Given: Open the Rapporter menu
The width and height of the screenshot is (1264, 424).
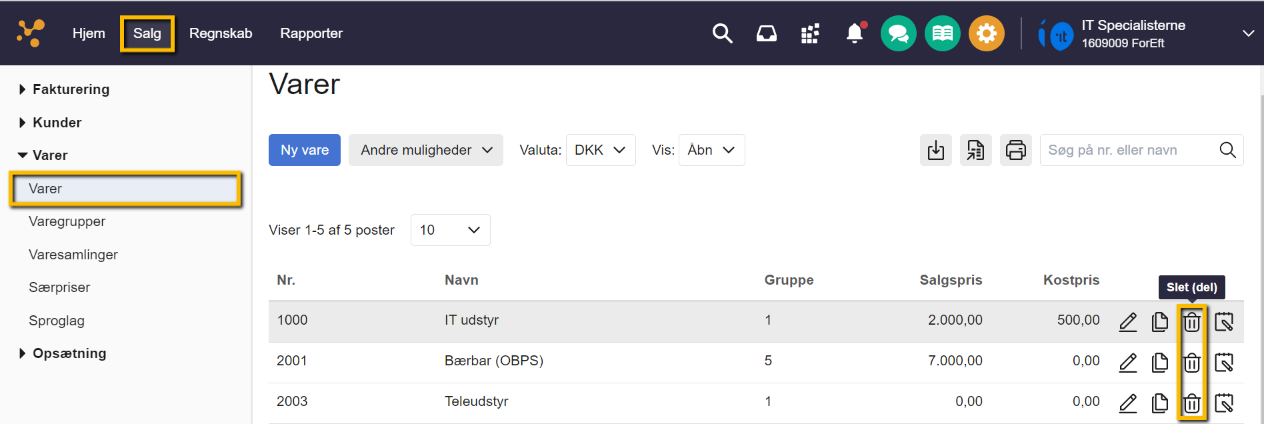Looking at the screenshot, I should point(311,34).
